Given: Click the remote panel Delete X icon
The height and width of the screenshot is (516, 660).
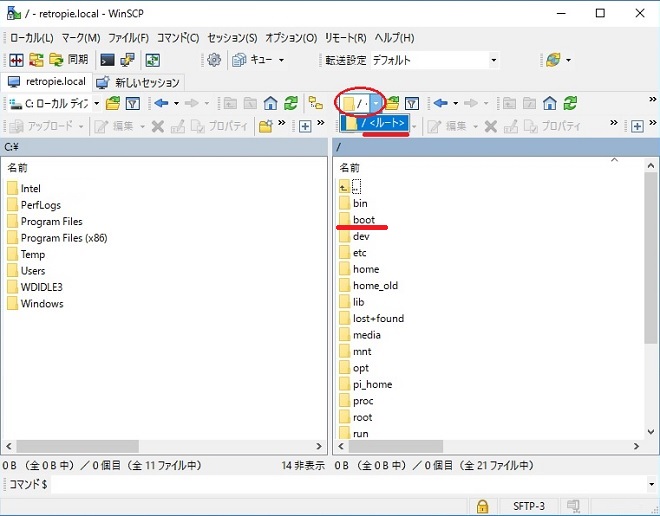Looking at the screenshot, I should [491, 126].
